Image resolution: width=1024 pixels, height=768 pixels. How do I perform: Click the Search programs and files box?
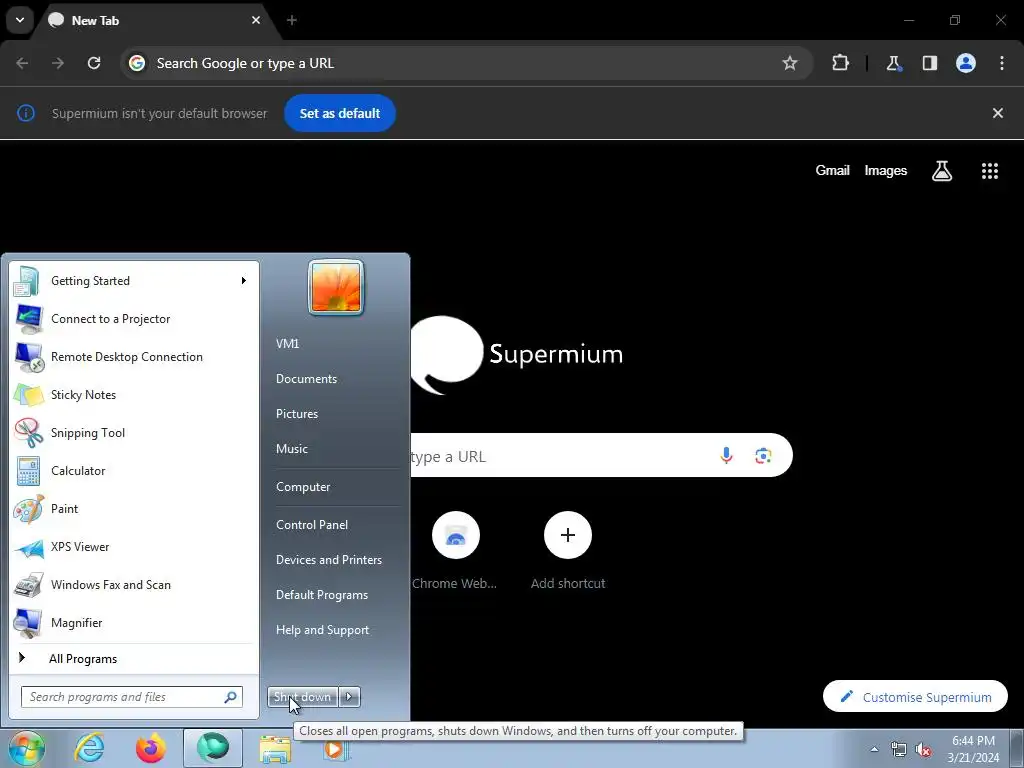(131, 697)
